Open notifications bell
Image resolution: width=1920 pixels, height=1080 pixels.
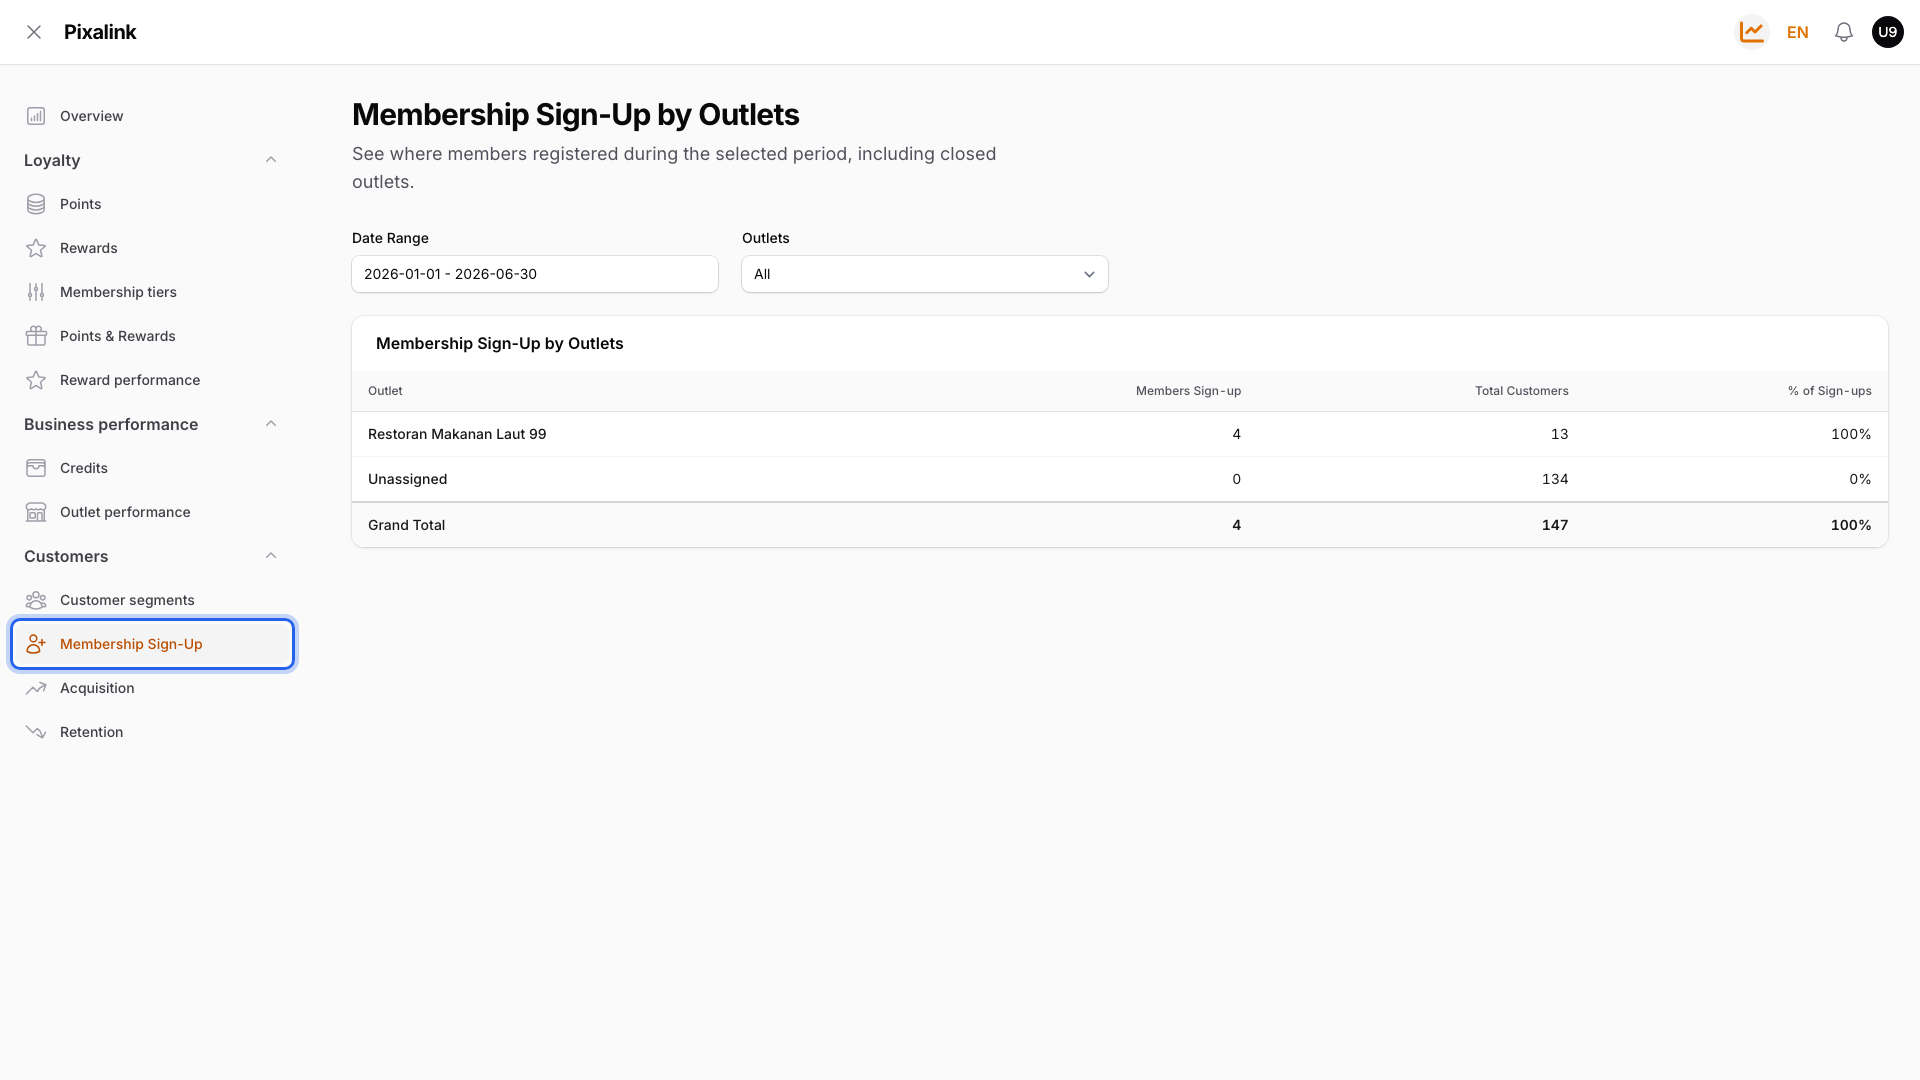pyautogui.click(x=1843, y=32)
